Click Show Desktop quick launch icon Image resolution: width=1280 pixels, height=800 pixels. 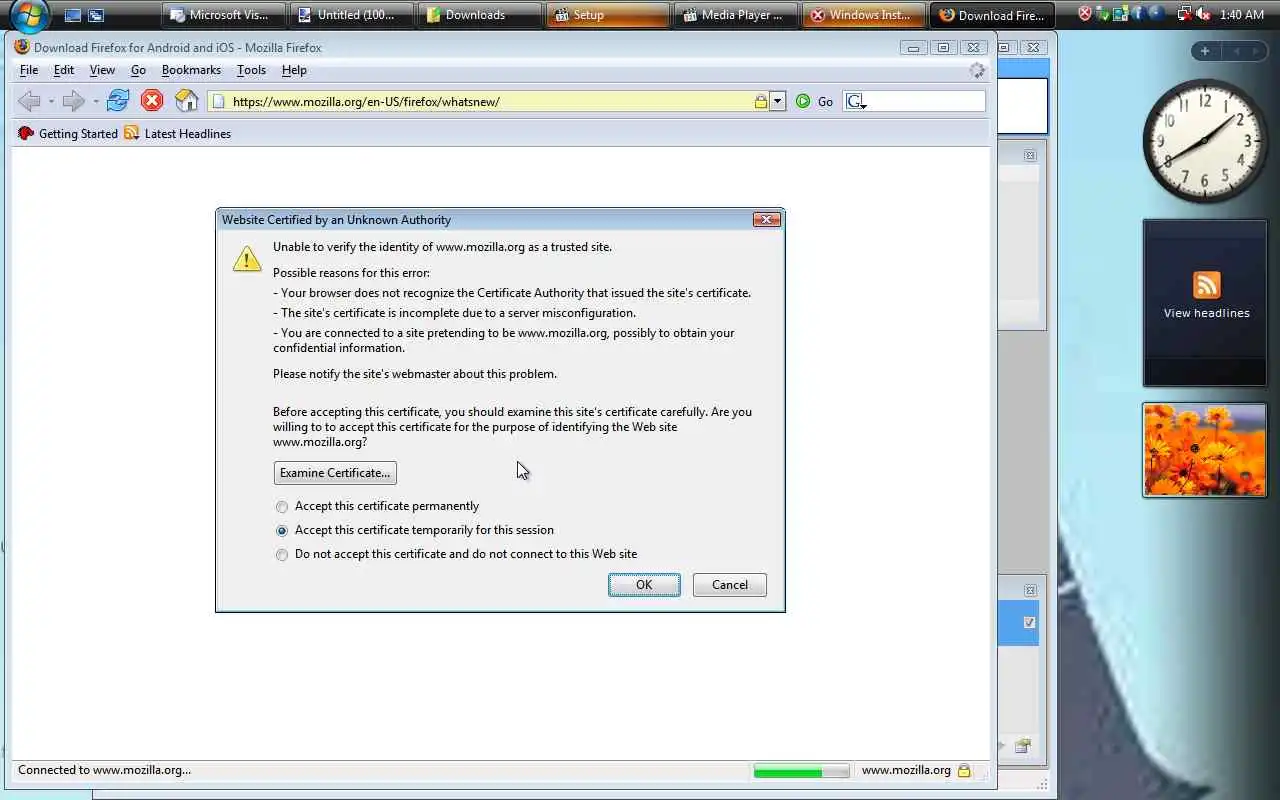(72, 15)
